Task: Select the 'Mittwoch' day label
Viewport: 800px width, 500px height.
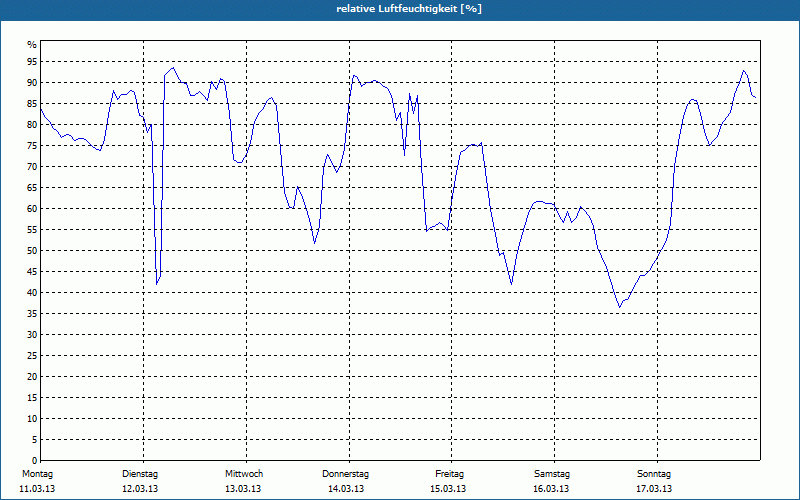Action: pos(244,474)
